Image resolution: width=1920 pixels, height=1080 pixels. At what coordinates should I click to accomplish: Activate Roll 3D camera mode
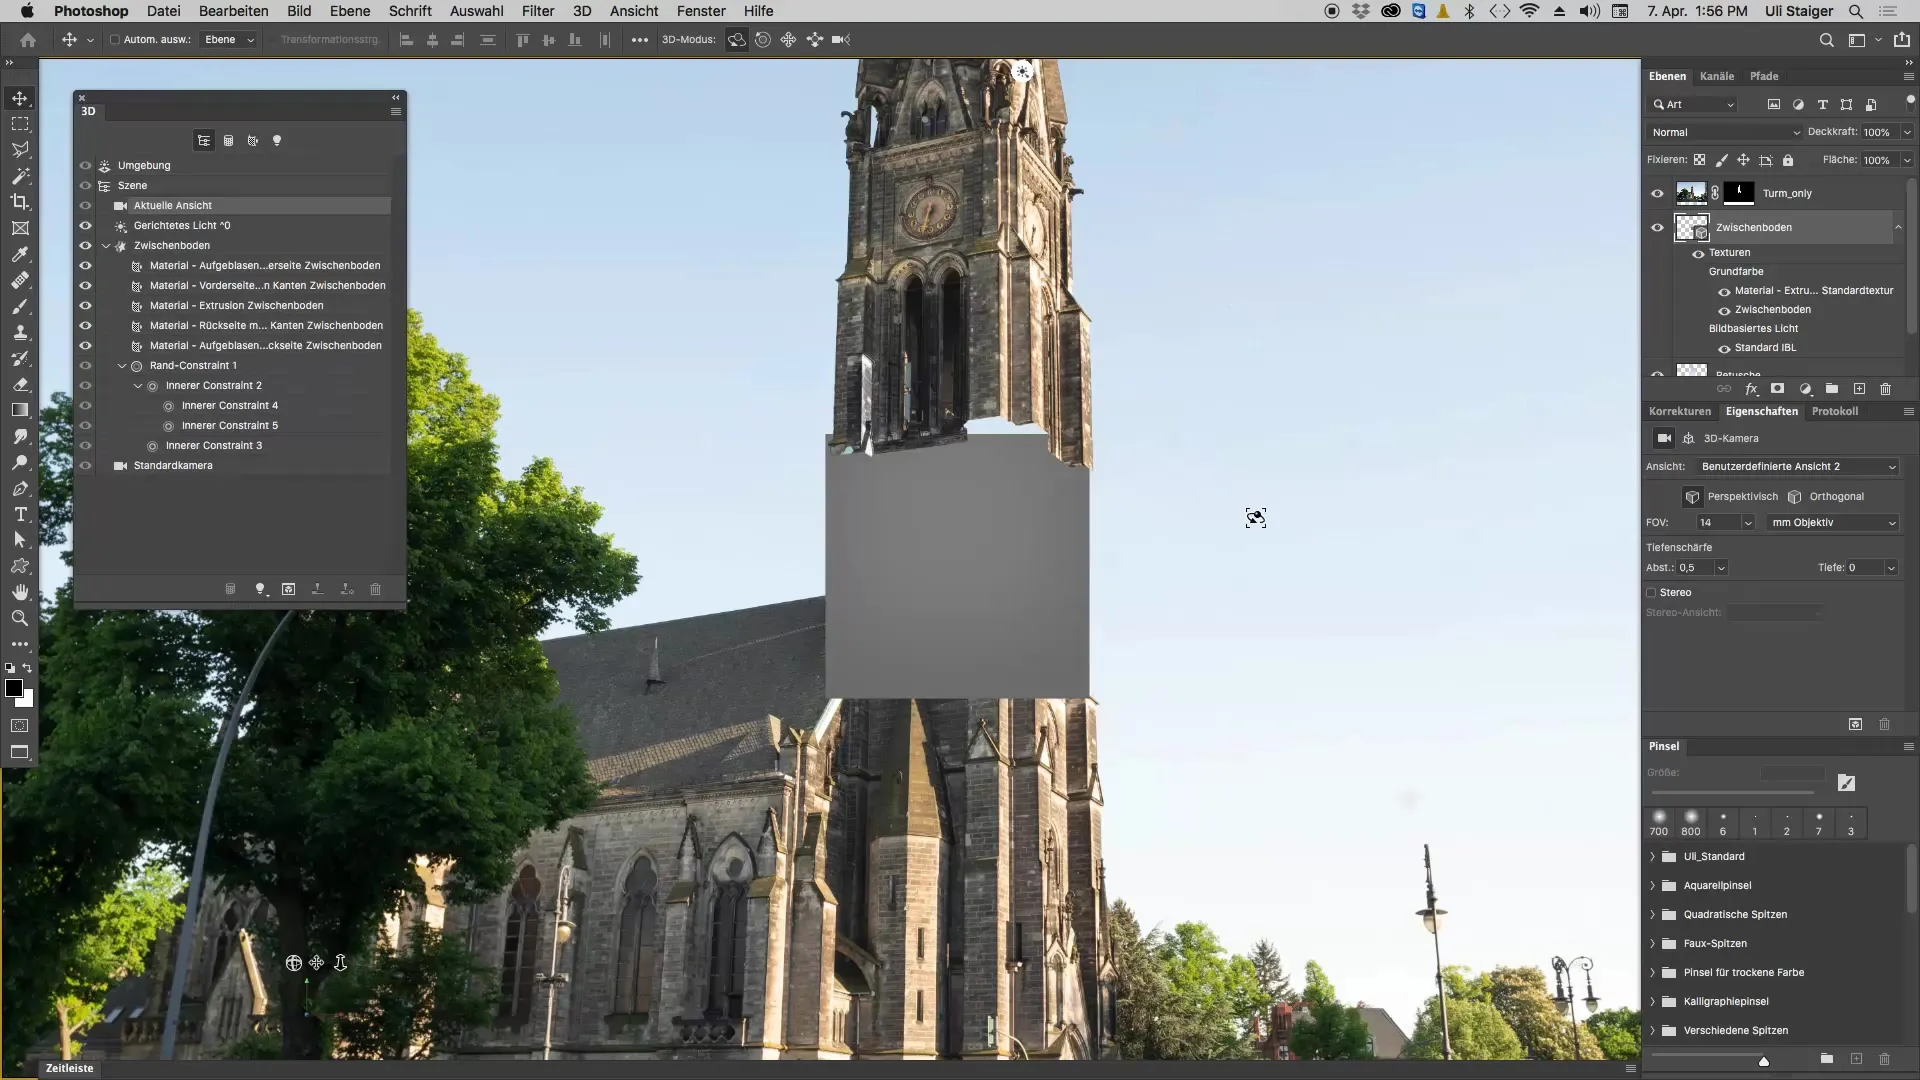click(x=763, y=40)
